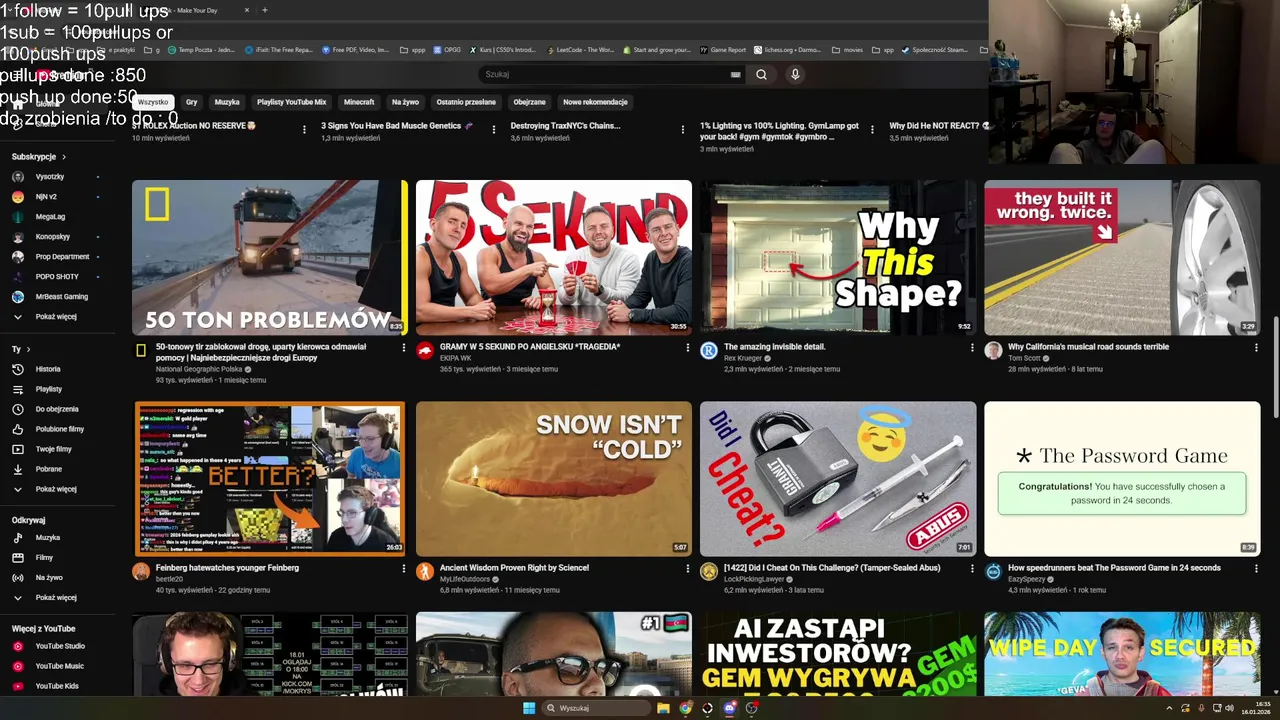Open Playlisty in the sidebar
Viewport: 1280px width, 720px height.
(48, 389)
